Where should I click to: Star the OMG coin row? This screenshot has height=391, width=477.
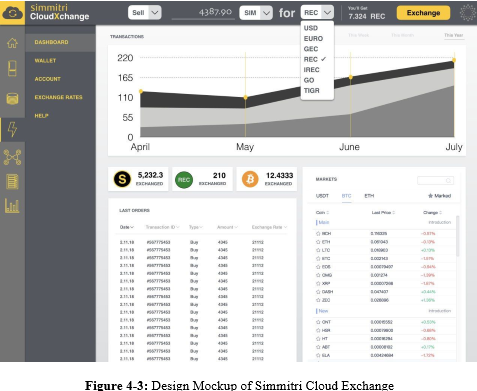click(318, 275)
